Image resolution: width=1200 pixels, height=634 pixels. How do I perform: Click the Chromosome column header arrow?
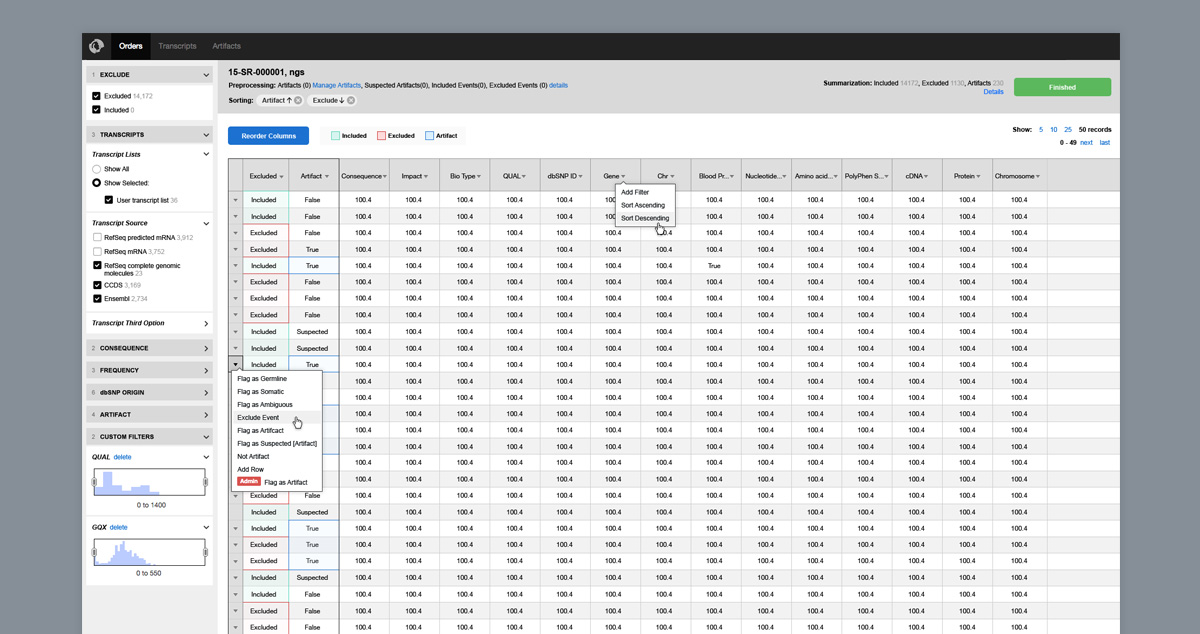click(x=1038, y=177)
